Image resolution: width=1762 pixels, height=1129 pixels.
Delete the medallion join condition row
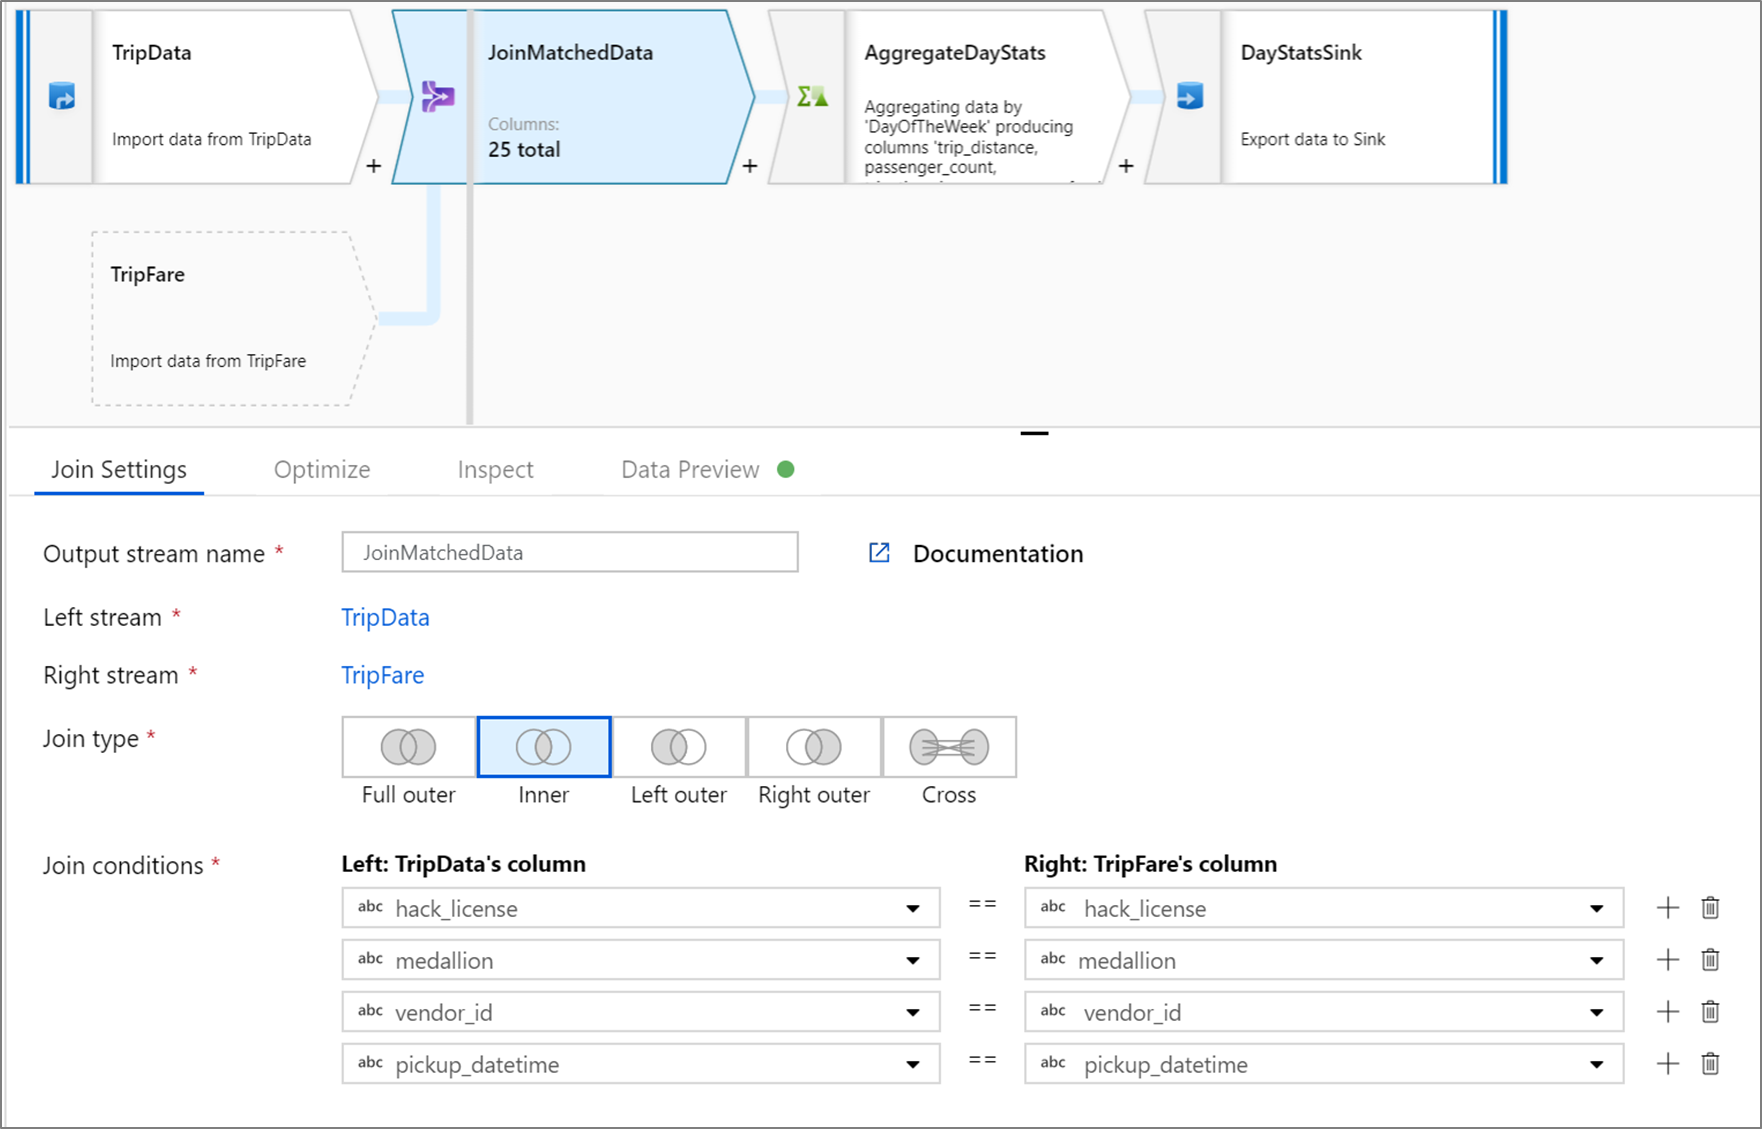[1709, 959]
